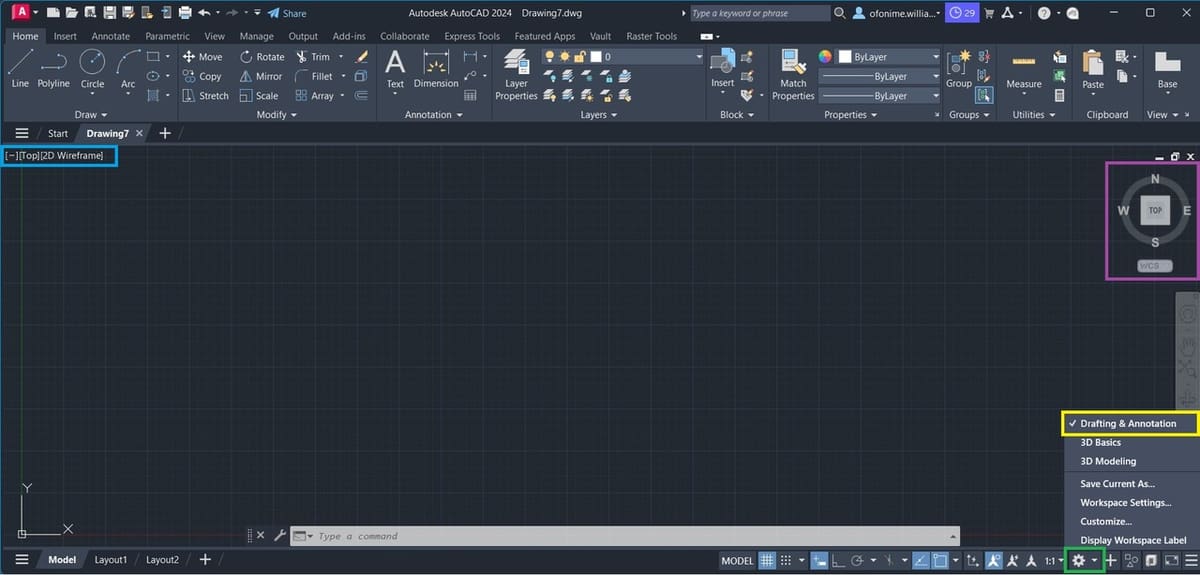This screenshot has width=1200, height=575.
Task: Click the white ByLayer color swatch
Action: pyautogui.click(x=845, y=57)
